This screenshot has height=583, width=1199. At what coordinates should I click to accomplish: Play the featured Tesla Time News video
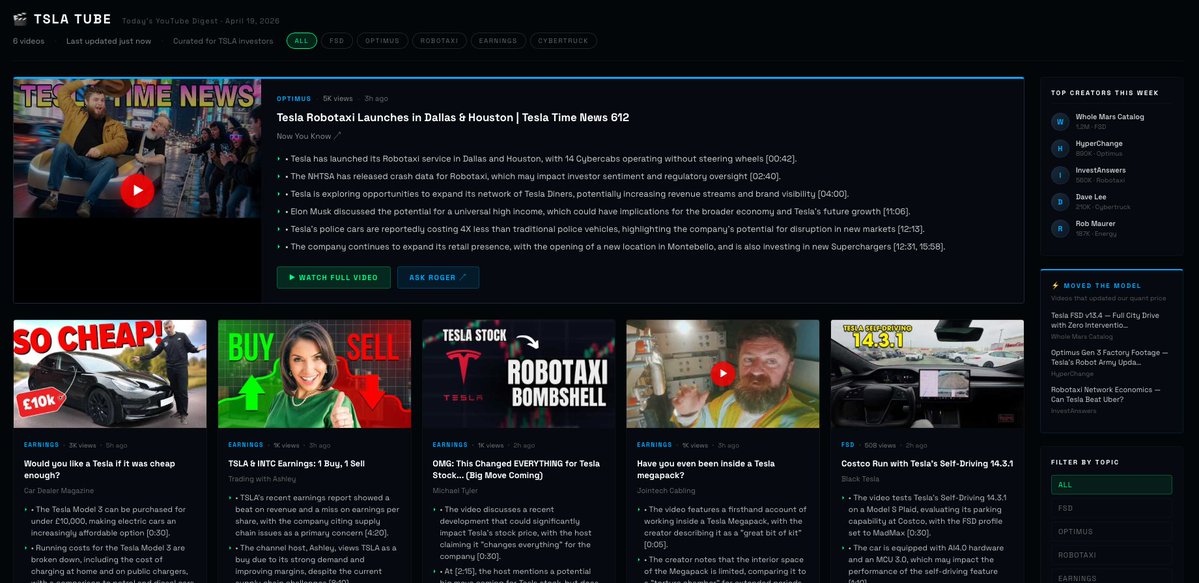click(137, 191)
